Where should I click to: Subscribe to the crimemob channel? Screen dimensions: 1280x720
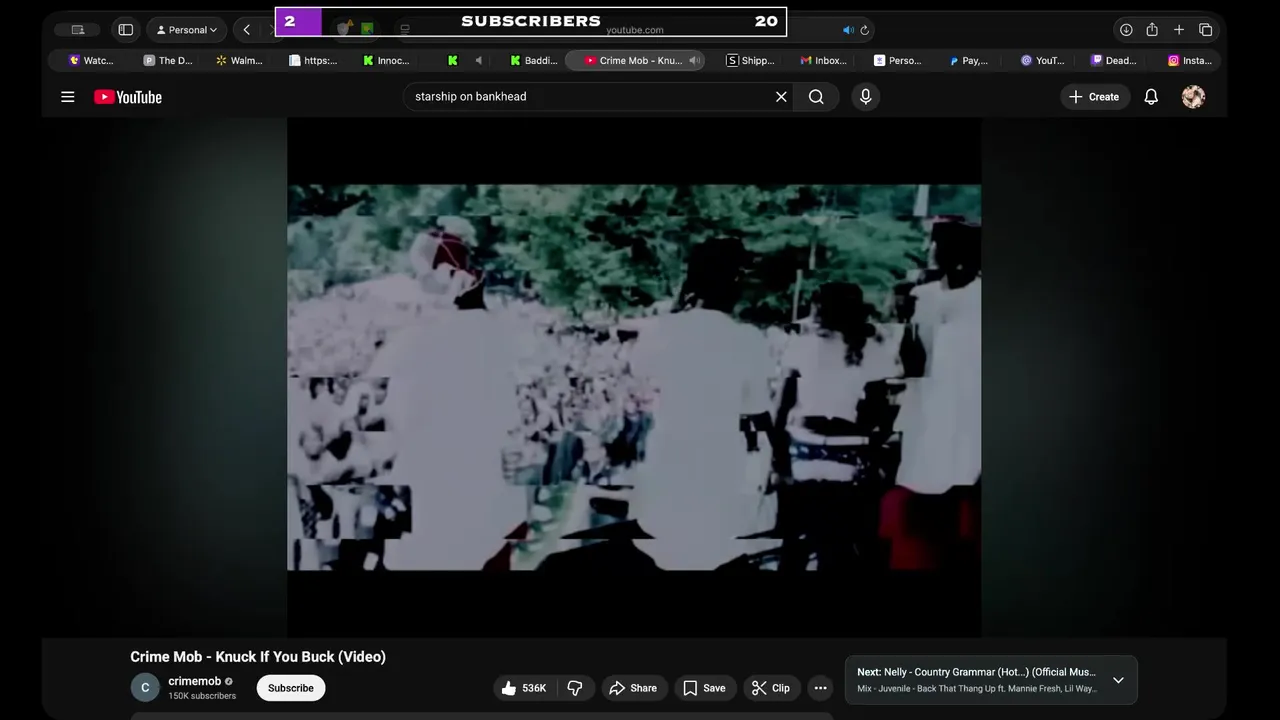pos(291,688)
